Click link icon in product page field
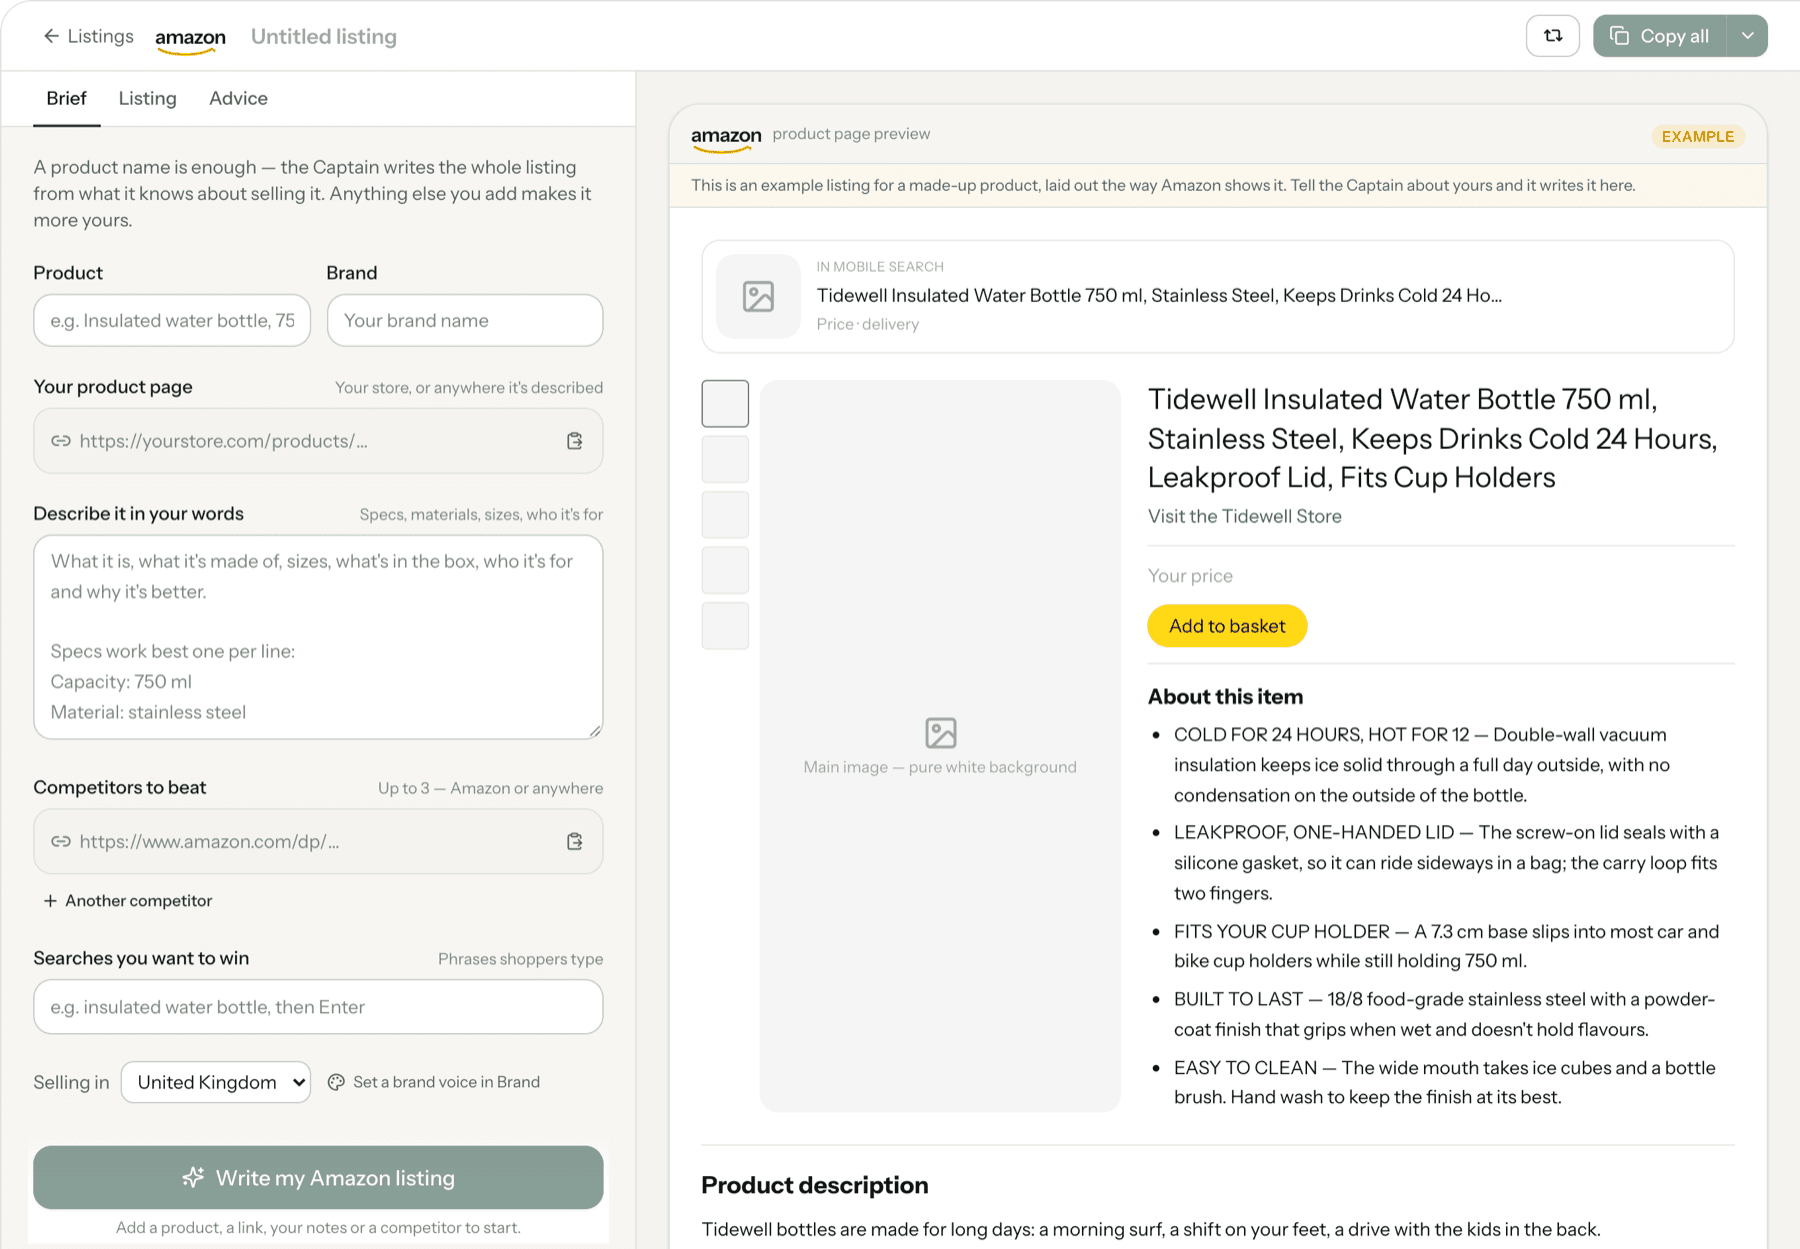 pos(61,441)
